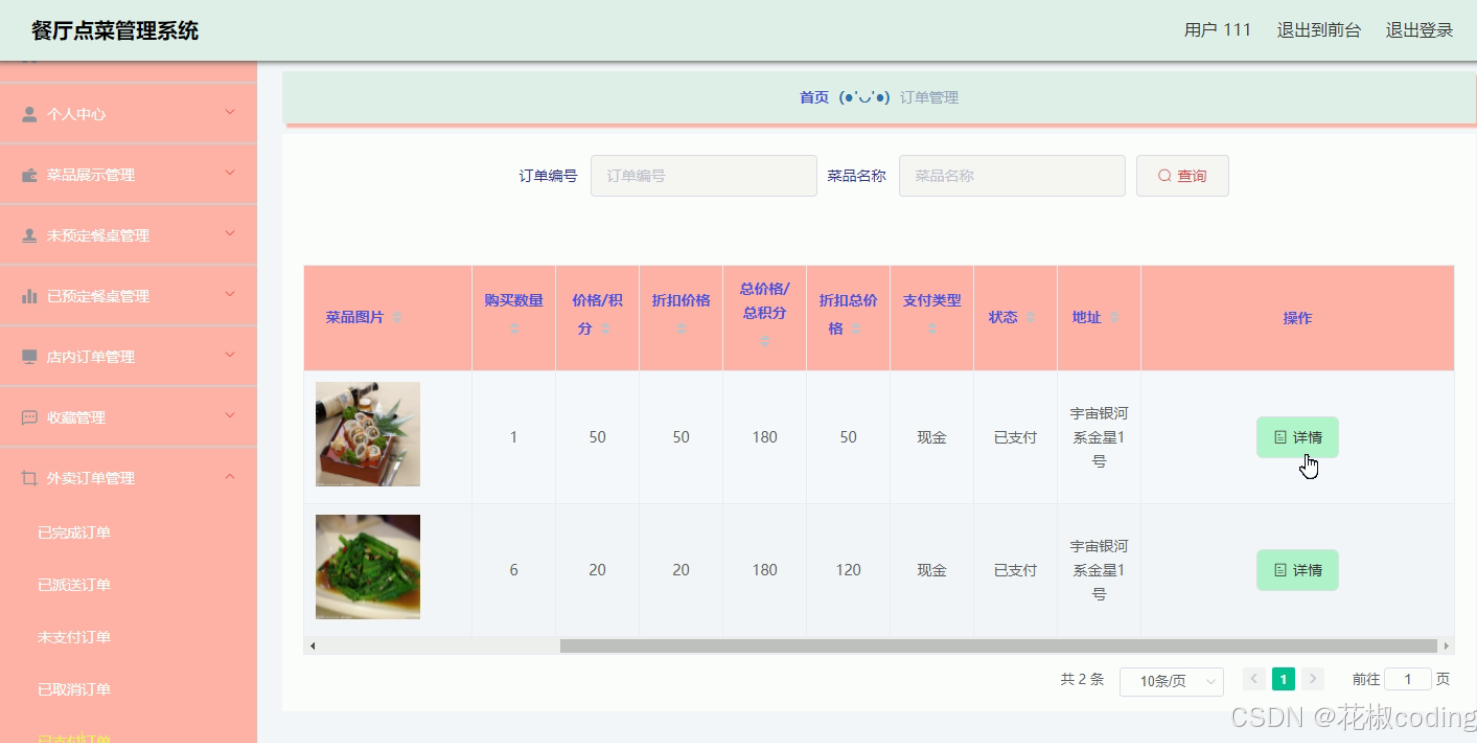Viewport: 1481px width, 743px height.
Task: Click the magnifier icon inside 查询 button
Action: coord(1163,175)
